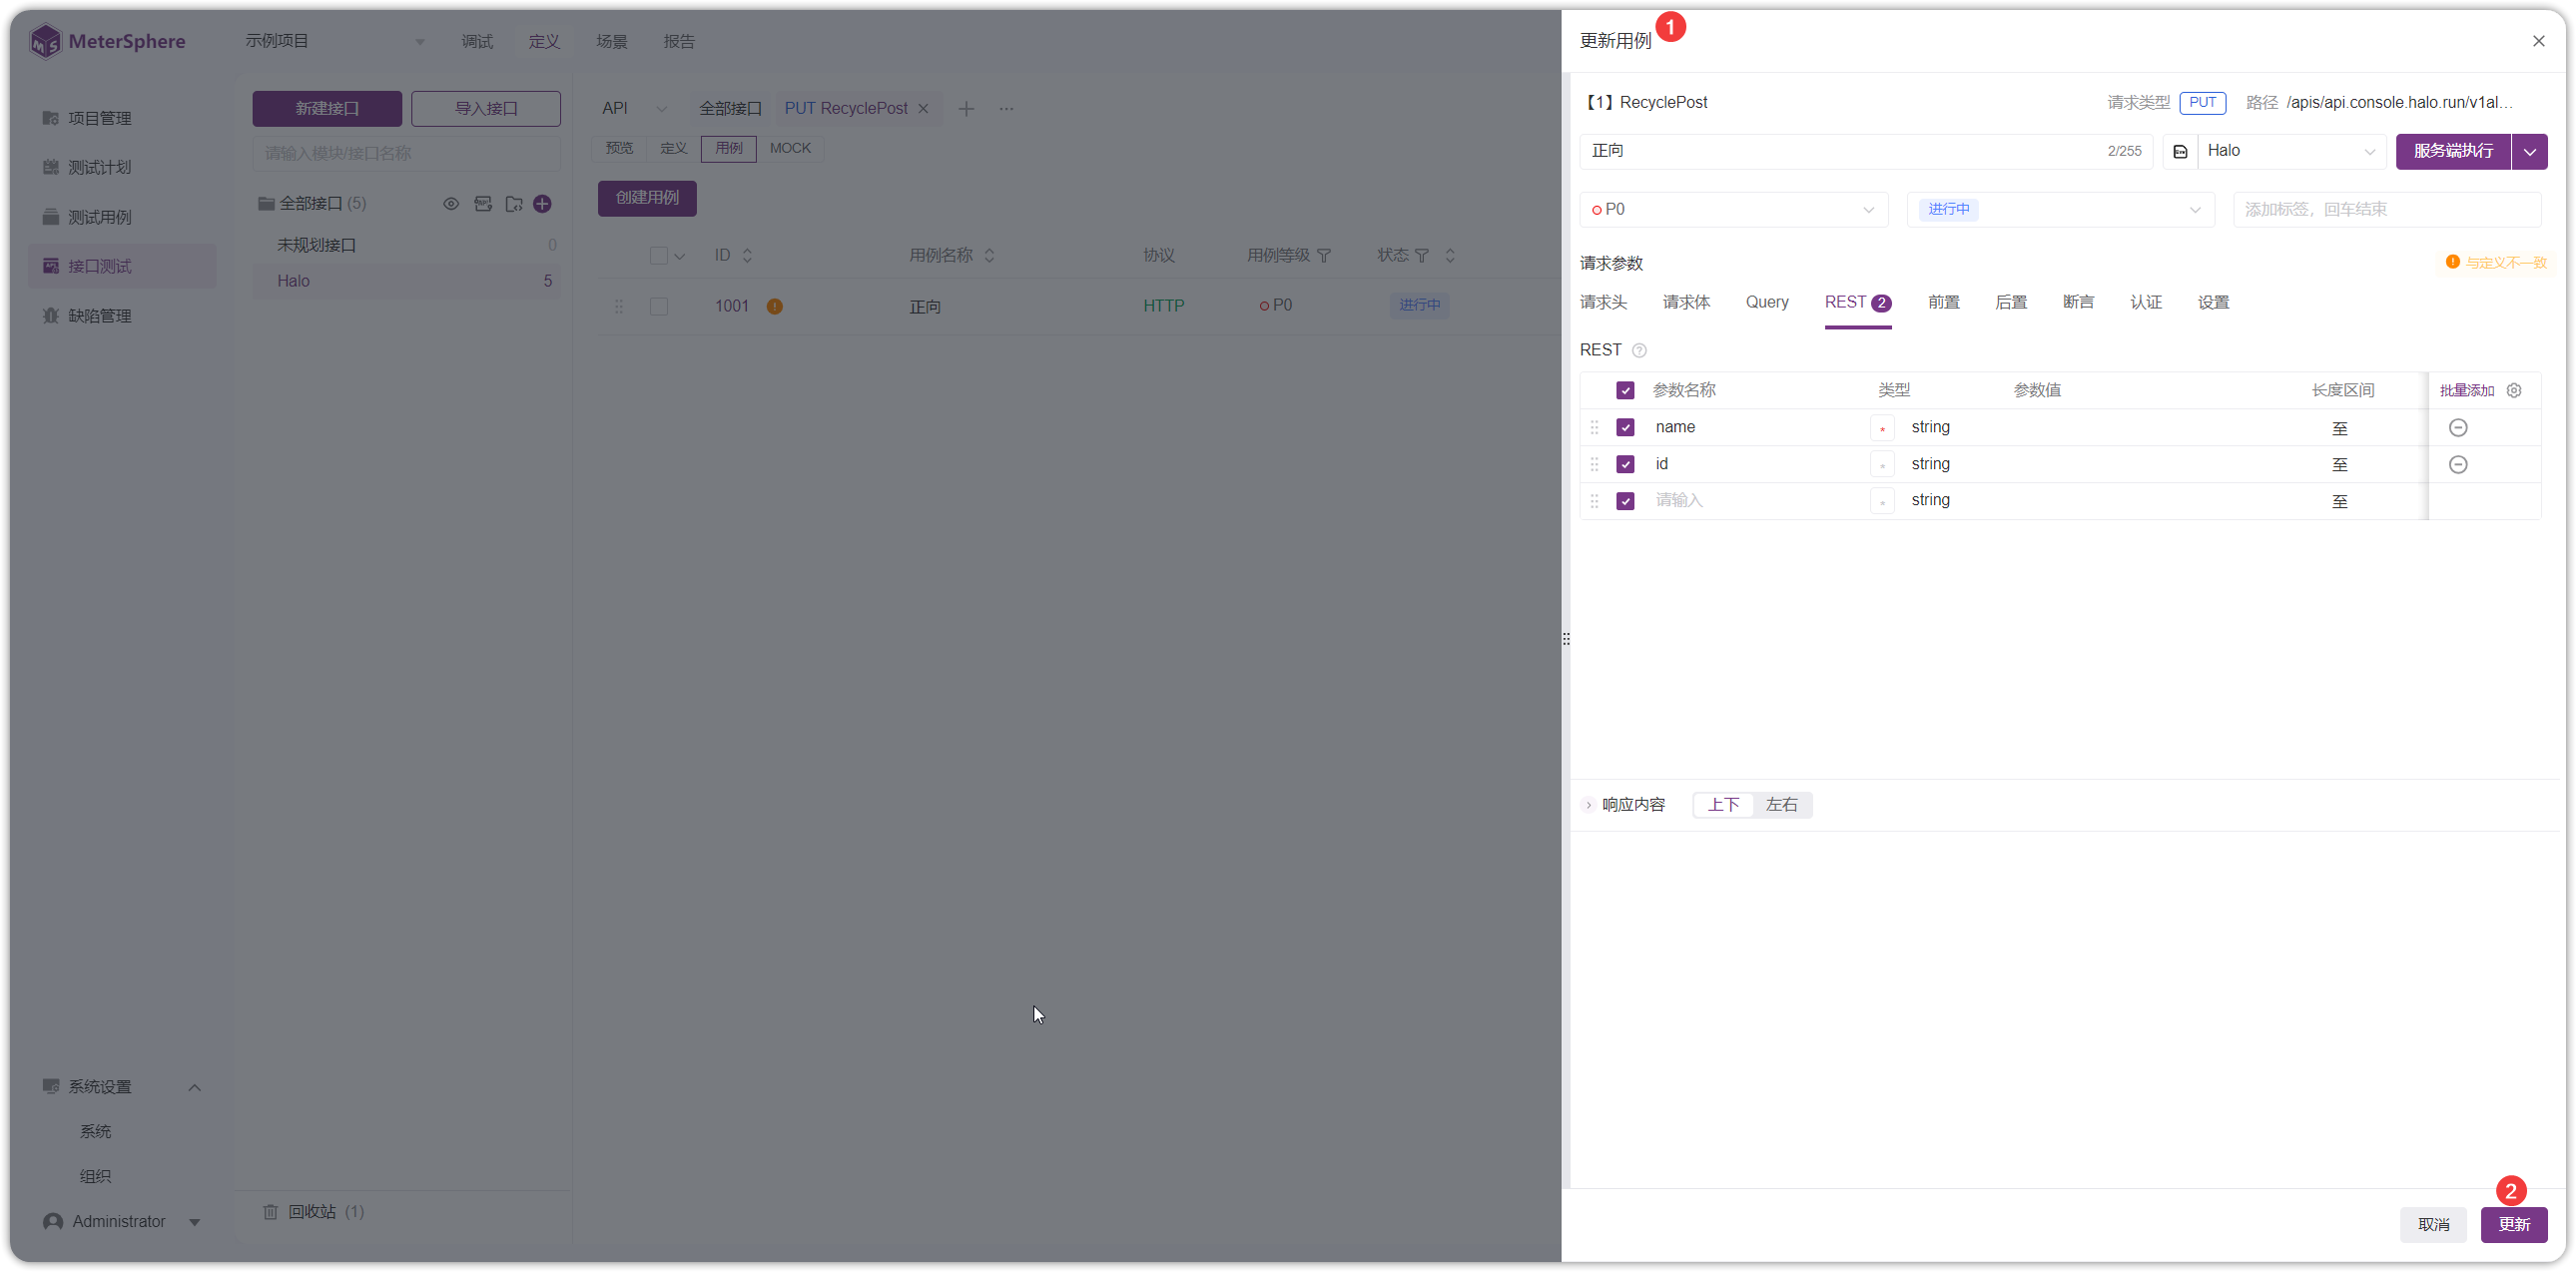This screenshot has height=1272, width=2576.
Task: Collapse the 系统设置 menu
Action: 195,1087
